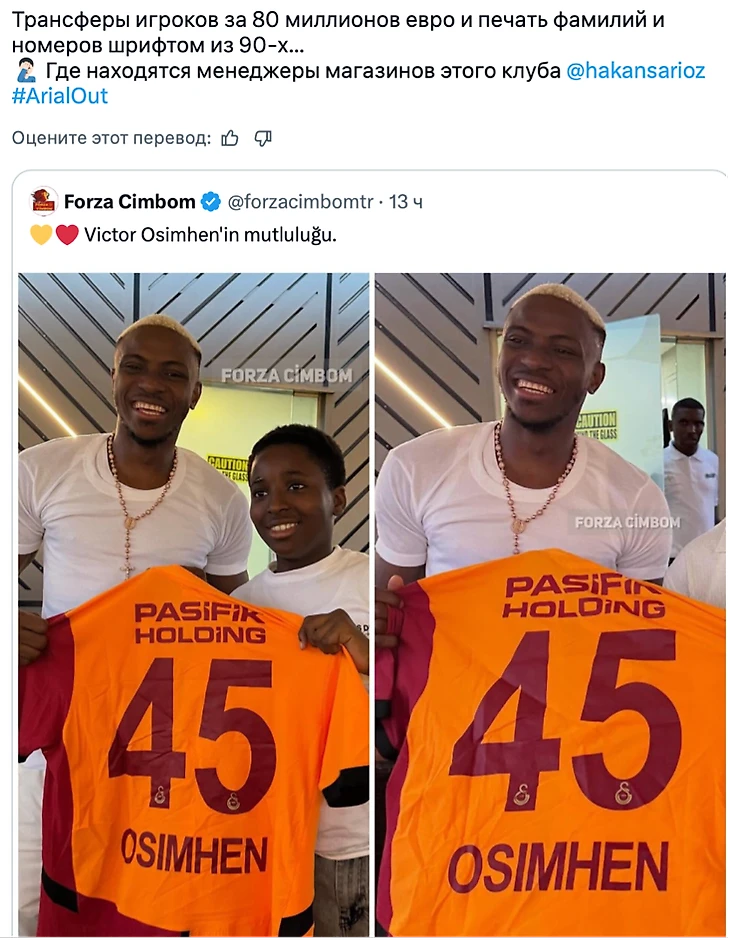
Task: Click the 'Оцените этот перевод' label
Action: coord(111,138)
